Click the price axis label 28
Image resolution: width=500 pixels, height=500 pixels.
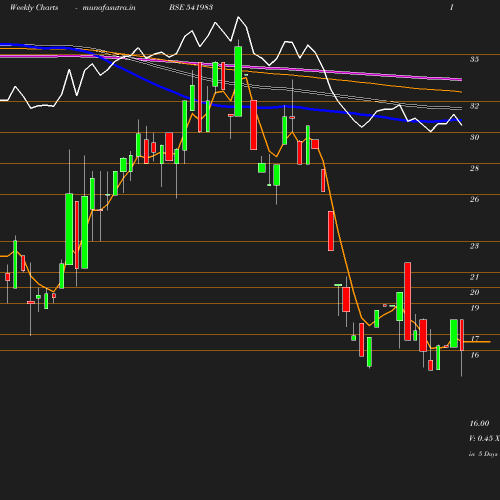pos(474,168)
